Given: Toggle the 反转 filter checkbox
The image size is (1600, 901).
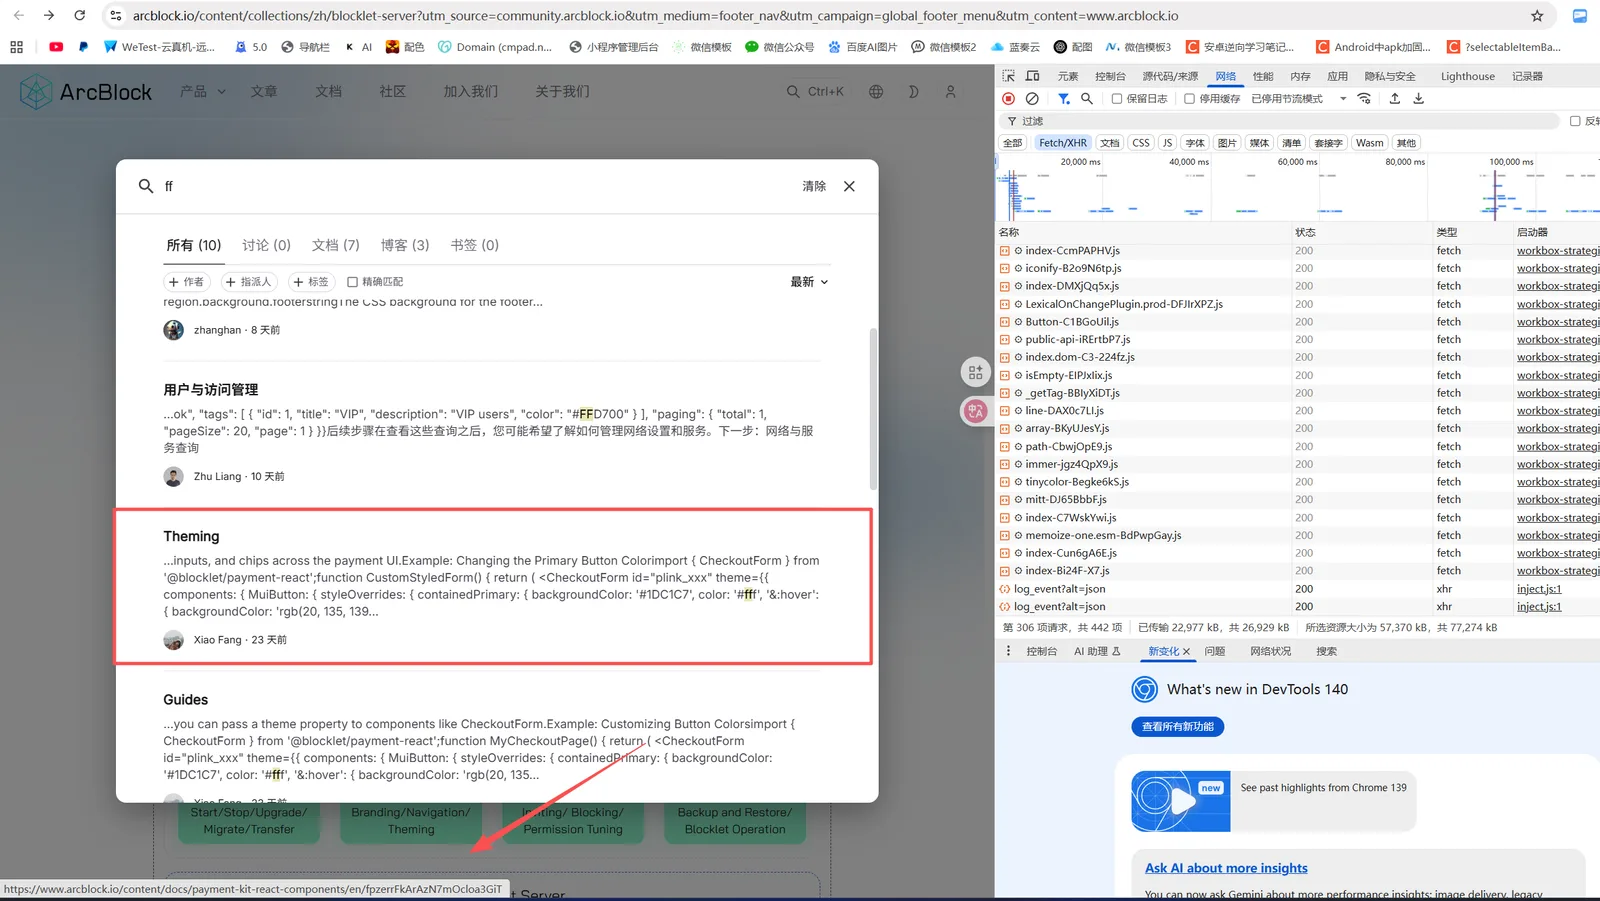Looking at the screenshot, I should 1575,121.
